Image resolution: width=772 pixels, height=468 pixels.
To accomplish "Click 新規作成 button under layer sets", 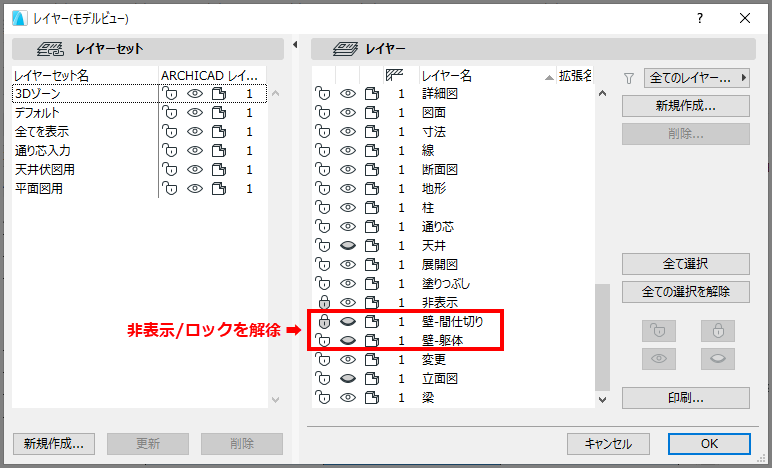I will tap(54, 444).
